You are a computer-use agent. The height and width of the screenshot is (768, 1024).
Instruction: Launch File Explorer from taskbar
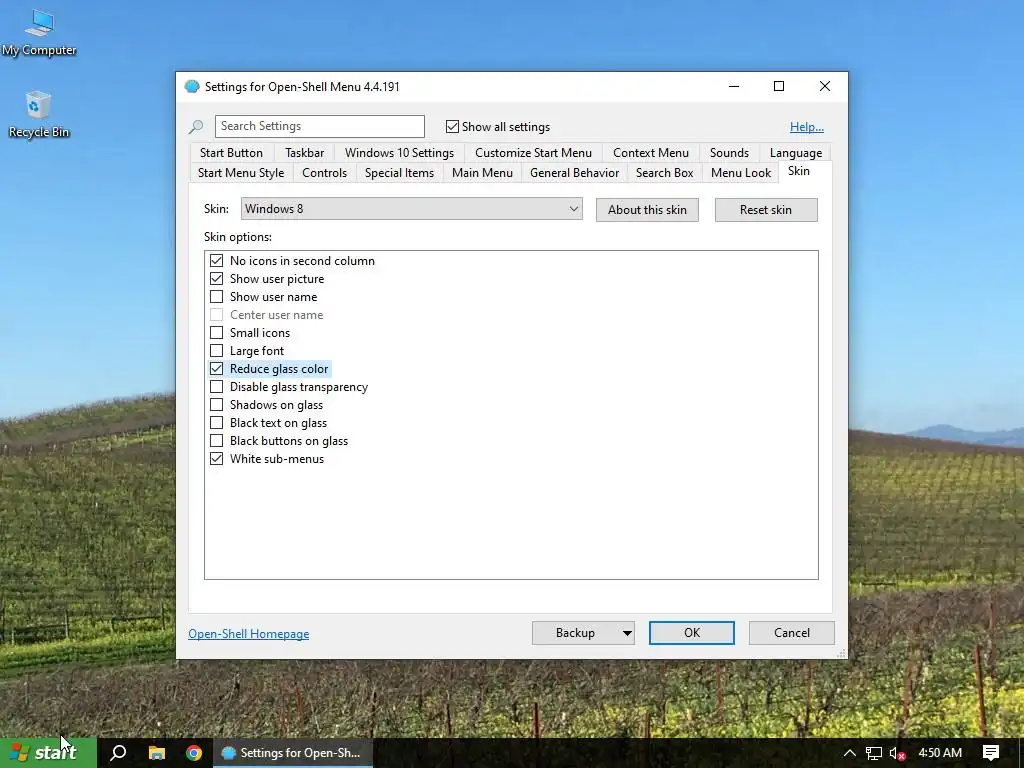(157, 753)
